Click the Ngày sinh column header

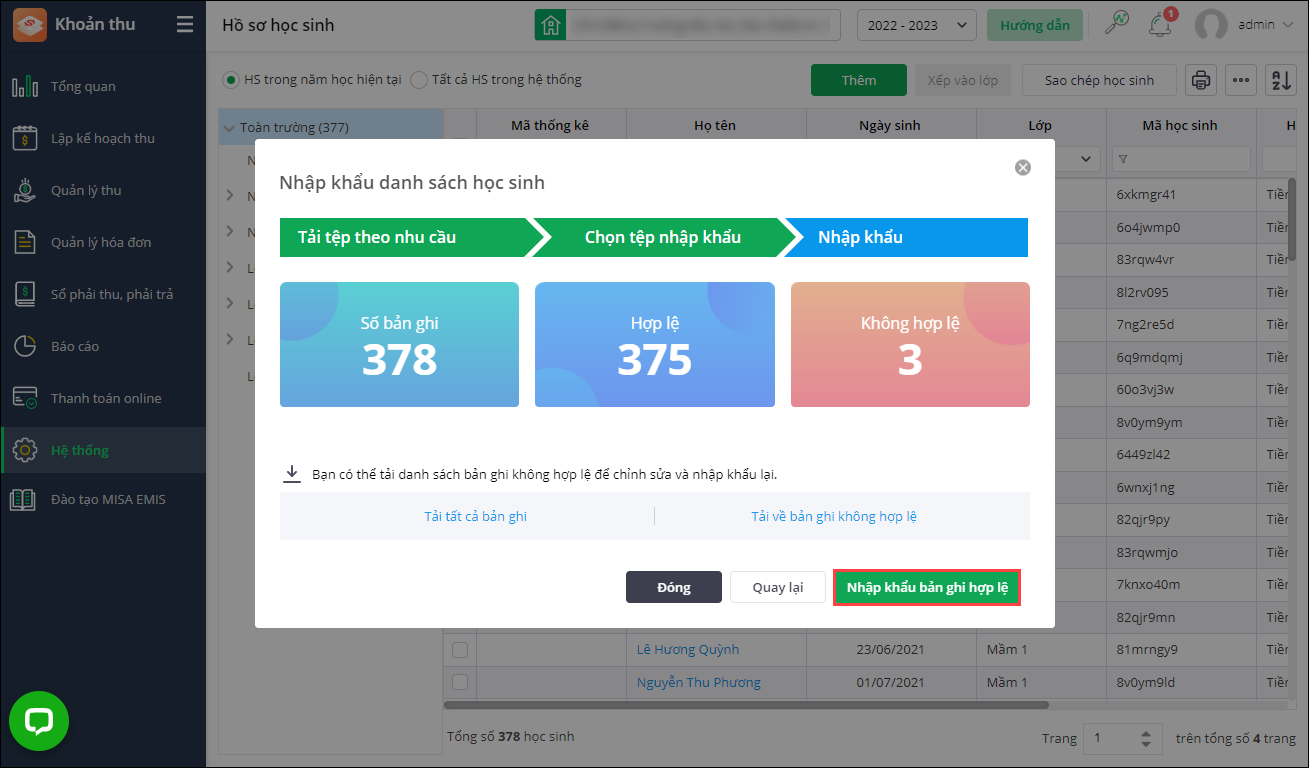click(890, 126)
